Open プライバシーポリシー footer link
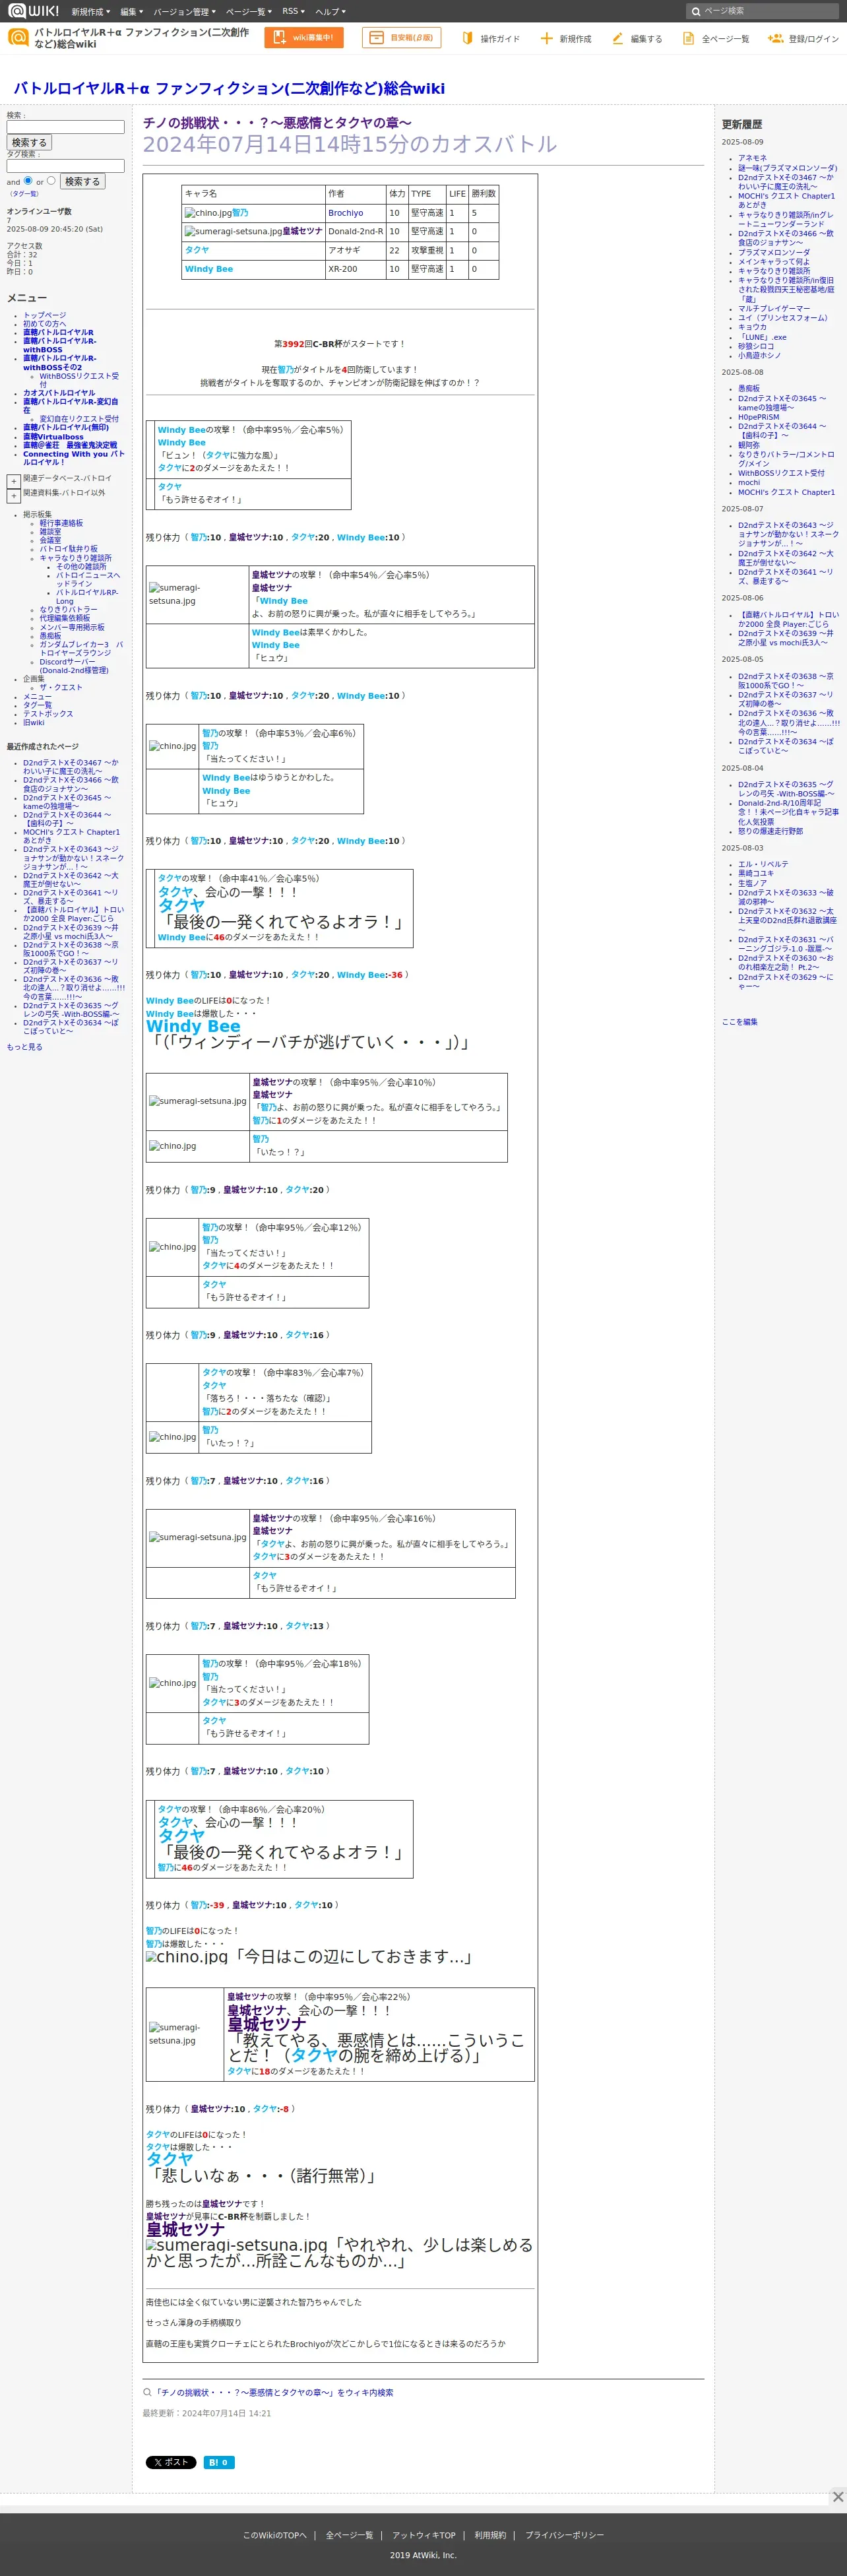Screen dimensions: 847x2576 [564, 2535]
